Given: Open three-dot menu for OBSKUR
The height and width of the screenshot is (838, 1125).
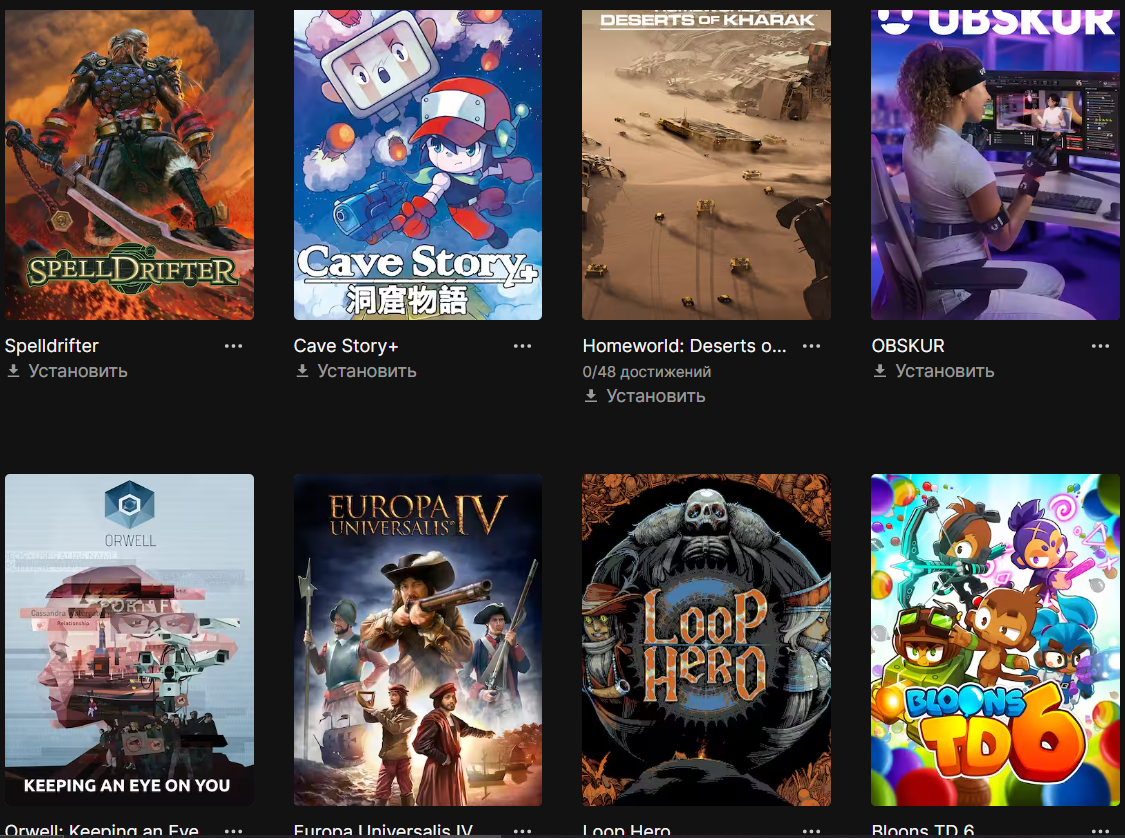Looking at the screenshot, I should pyautogui.click(x=1101, y=346).
